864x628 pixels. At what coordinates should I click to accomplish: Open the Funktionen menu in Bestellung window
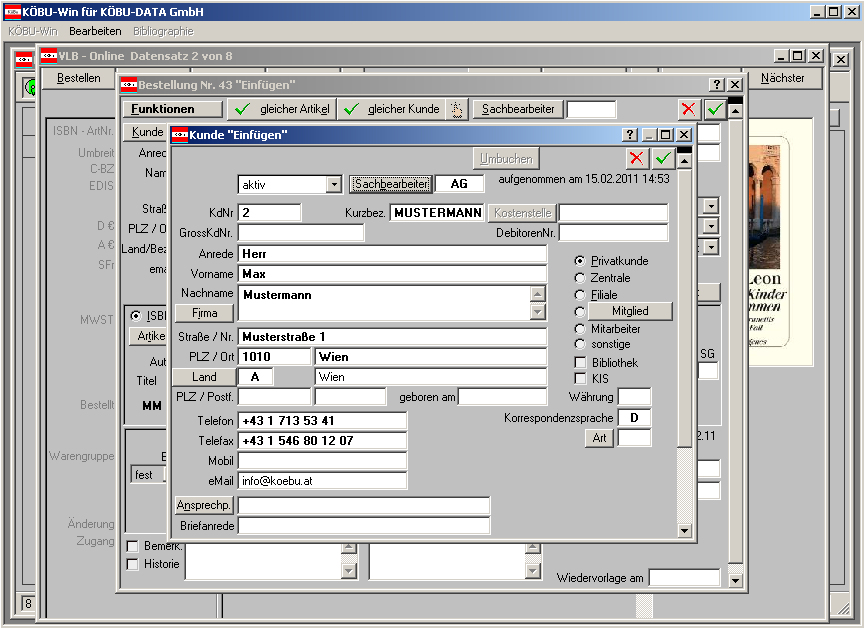[172, 109]
